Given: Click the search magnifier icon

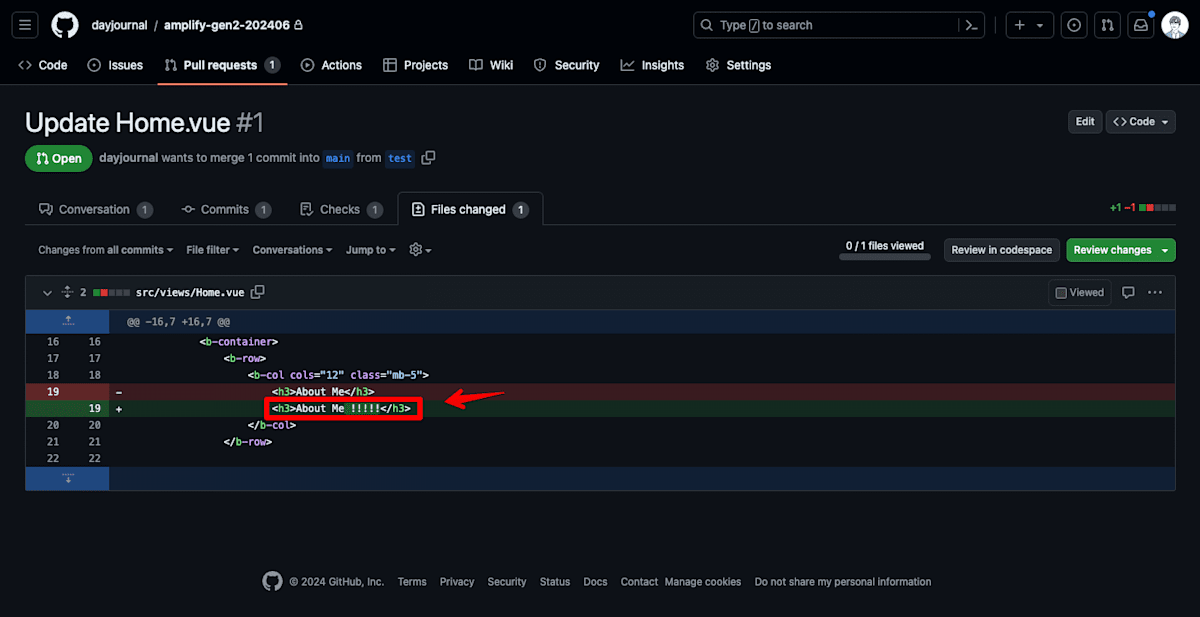Looking at the screenshot, I should (x=707, y=25).
